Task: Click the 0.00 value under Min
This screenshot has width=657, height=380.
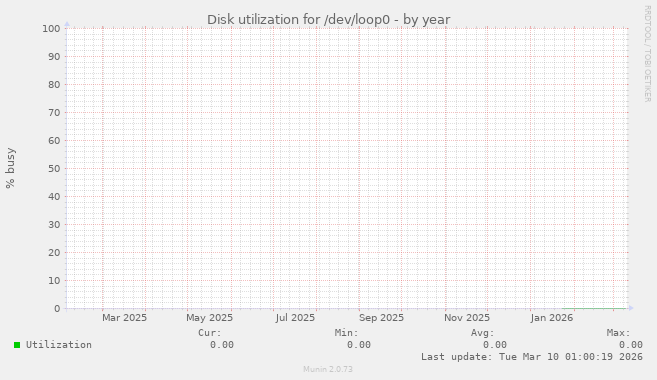Action: 359,345
